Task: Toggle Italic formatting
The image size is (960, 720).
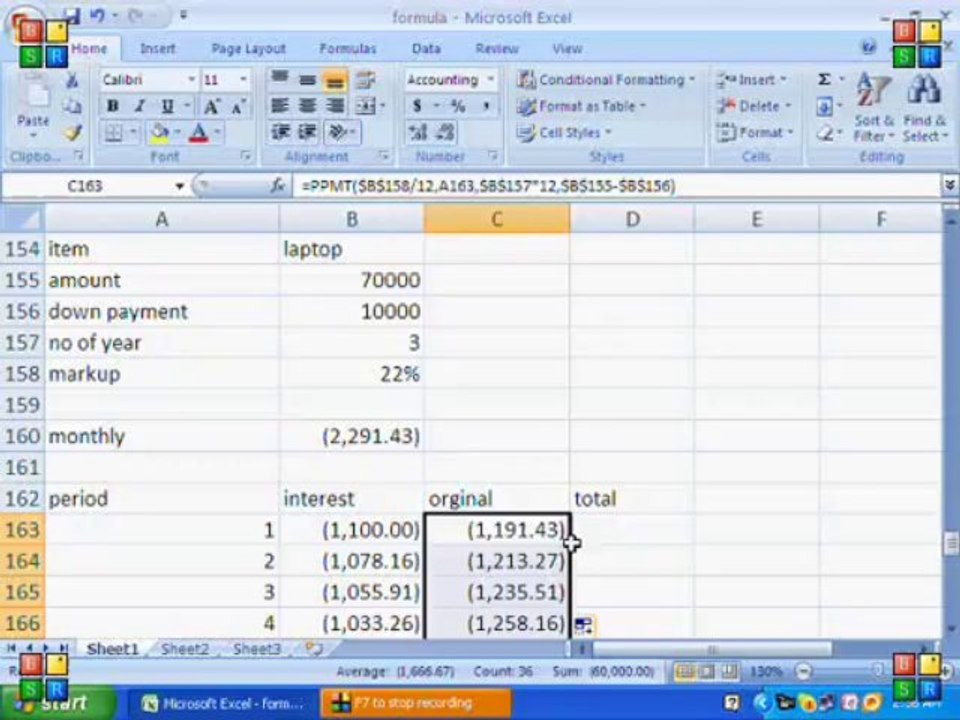Action: 140,106
